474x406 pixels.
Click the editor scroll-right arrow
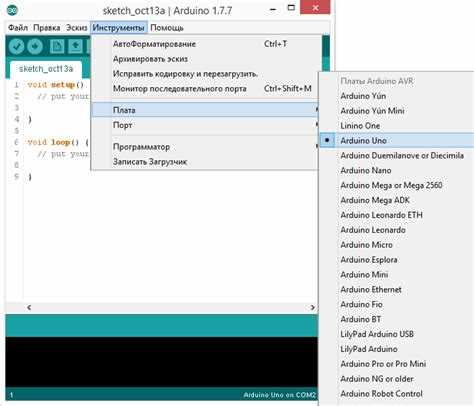pos(312,307)
